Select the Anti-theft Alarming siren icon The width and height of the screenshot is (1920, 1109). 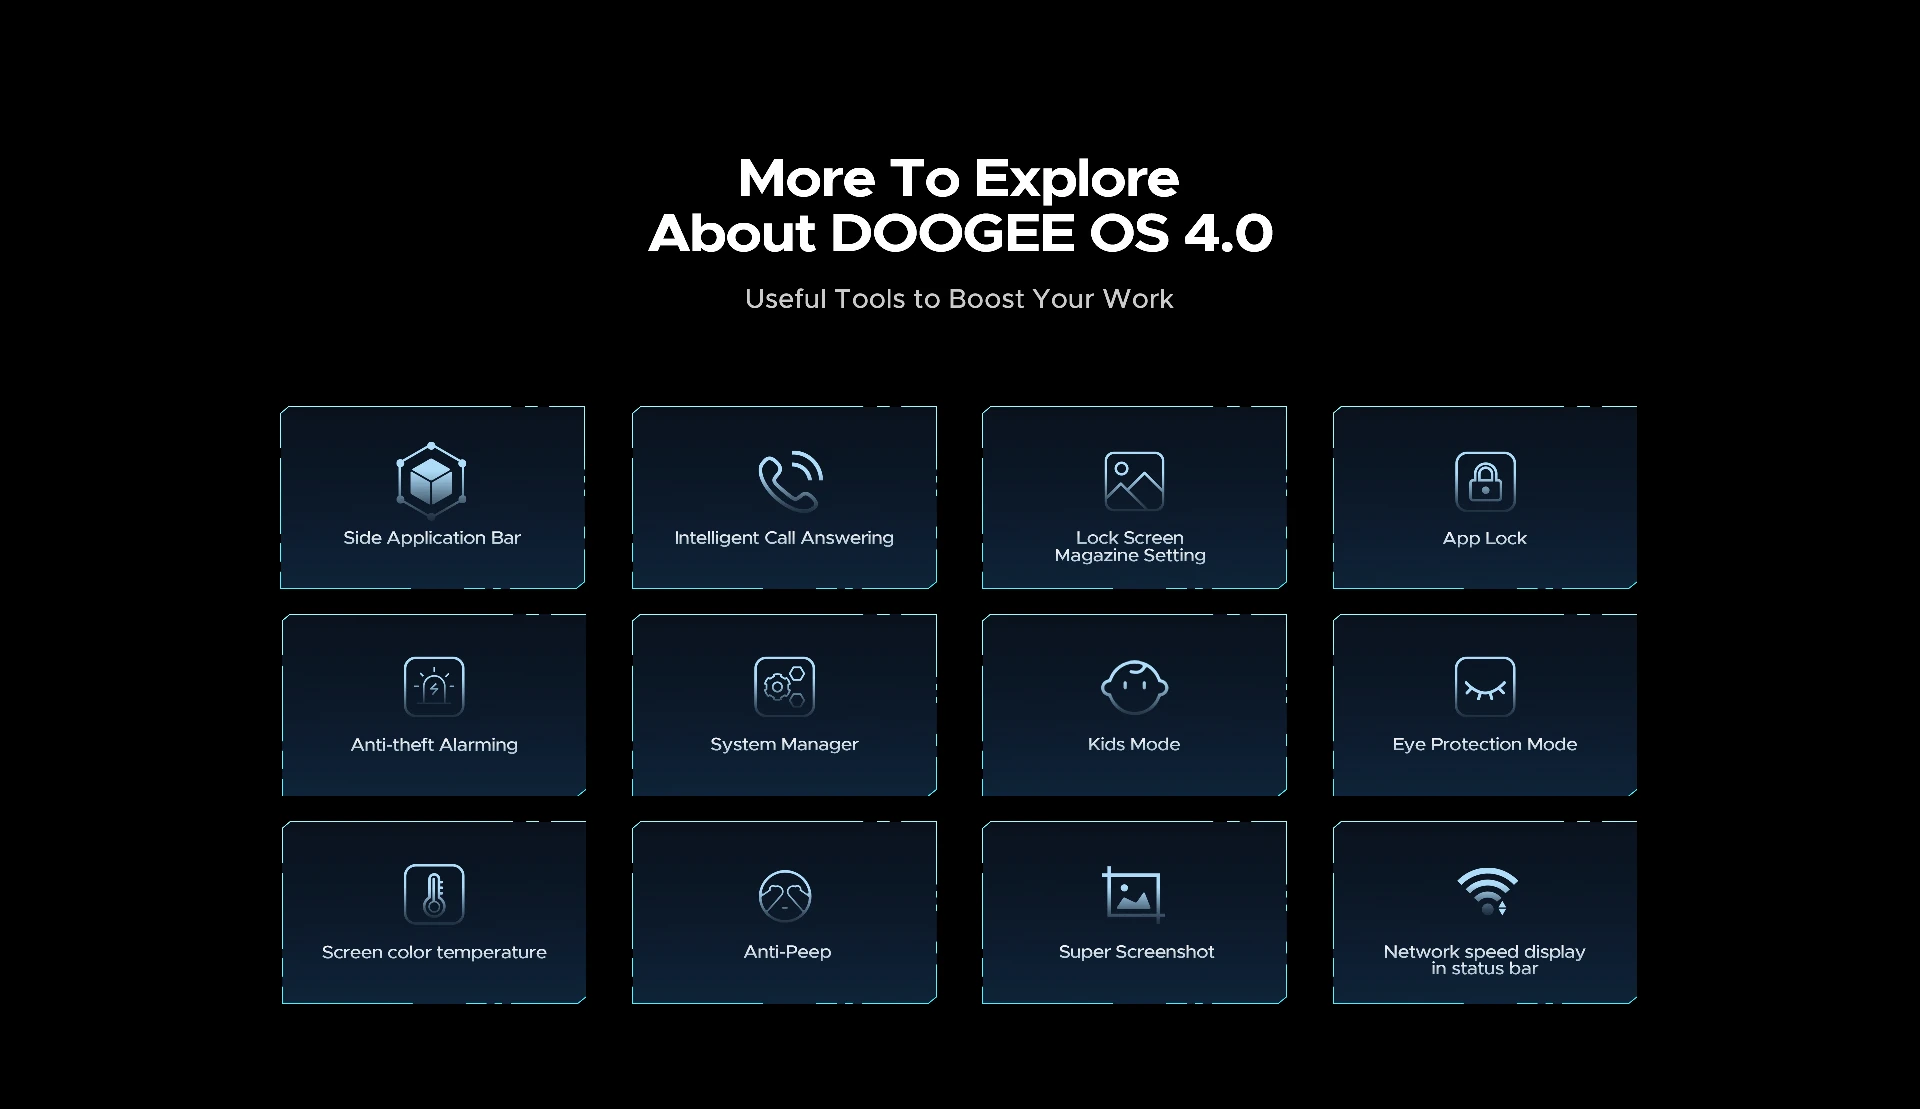[x=434, y=686]
